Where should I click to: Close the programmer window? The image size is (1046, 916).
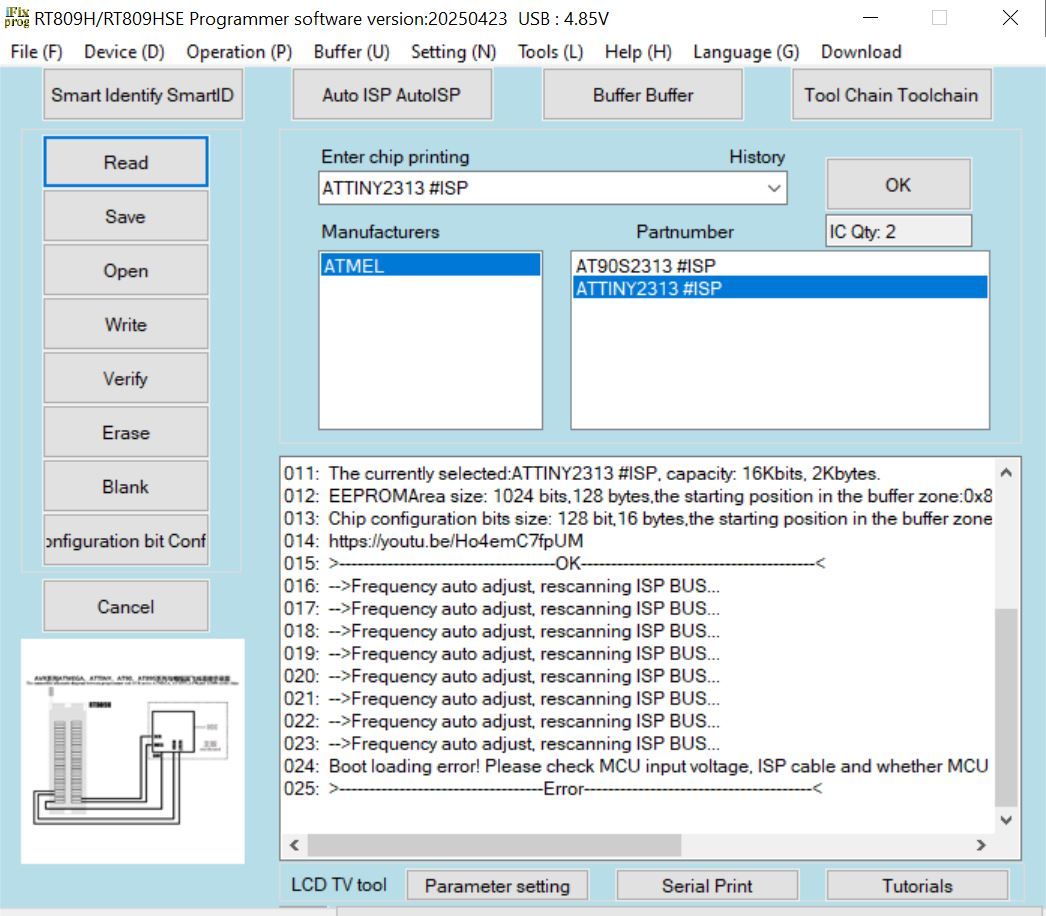coord(1010,18)
